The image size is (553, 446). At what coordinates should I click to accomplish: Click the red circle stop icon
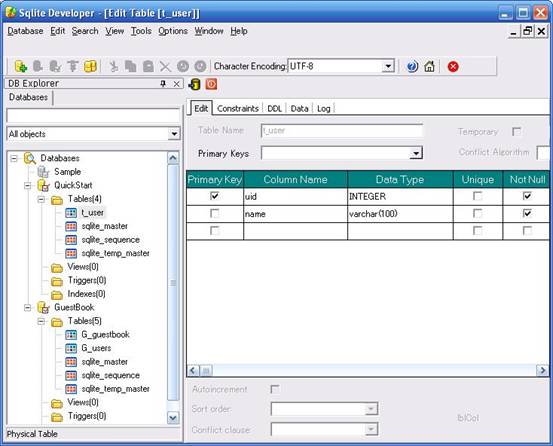click(453, 66)
